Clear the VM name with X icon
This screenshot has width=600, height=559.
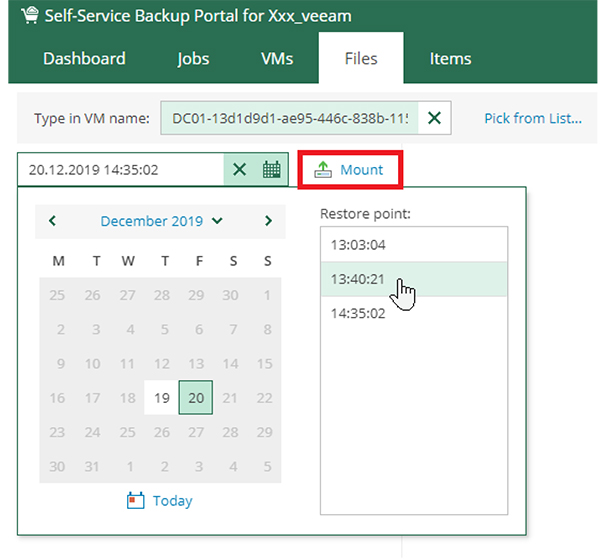point(433,118)
